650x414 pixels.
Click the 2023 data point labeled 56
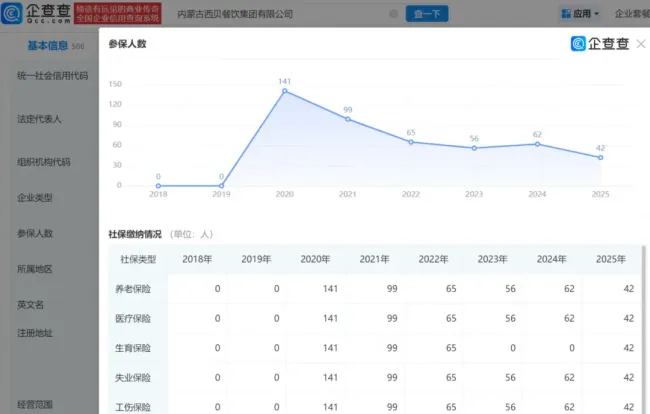tap(474, 148)
